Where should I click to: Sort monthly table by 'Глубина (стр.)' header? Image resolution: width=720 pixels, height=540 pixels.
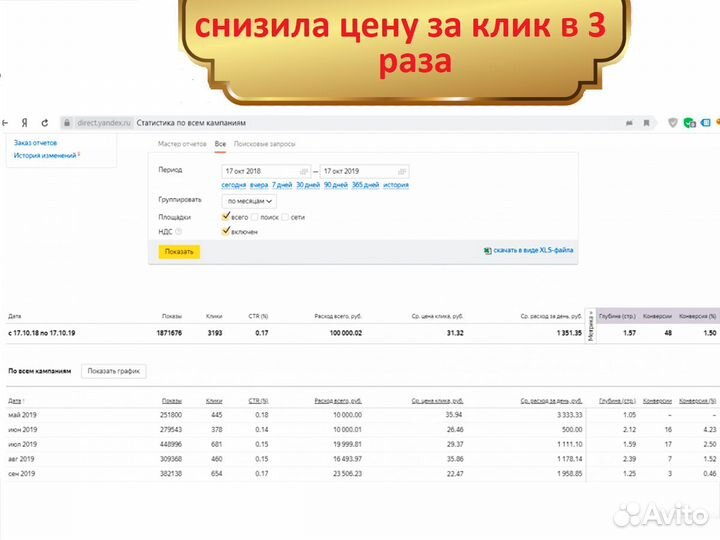coord(617,401)
